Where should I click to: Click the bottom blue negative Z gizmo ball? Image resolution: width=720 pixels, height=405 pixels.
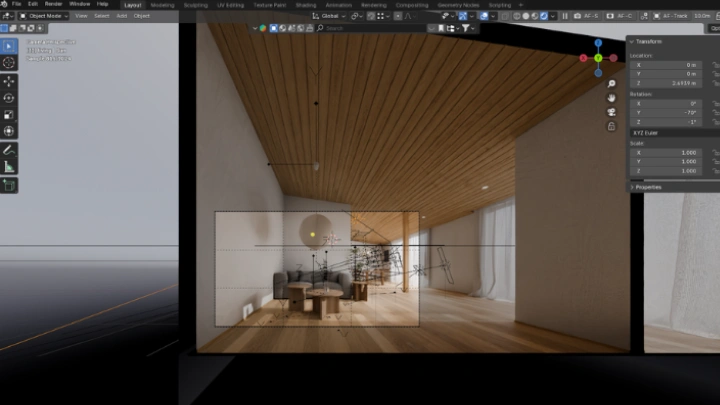point(598,73)
